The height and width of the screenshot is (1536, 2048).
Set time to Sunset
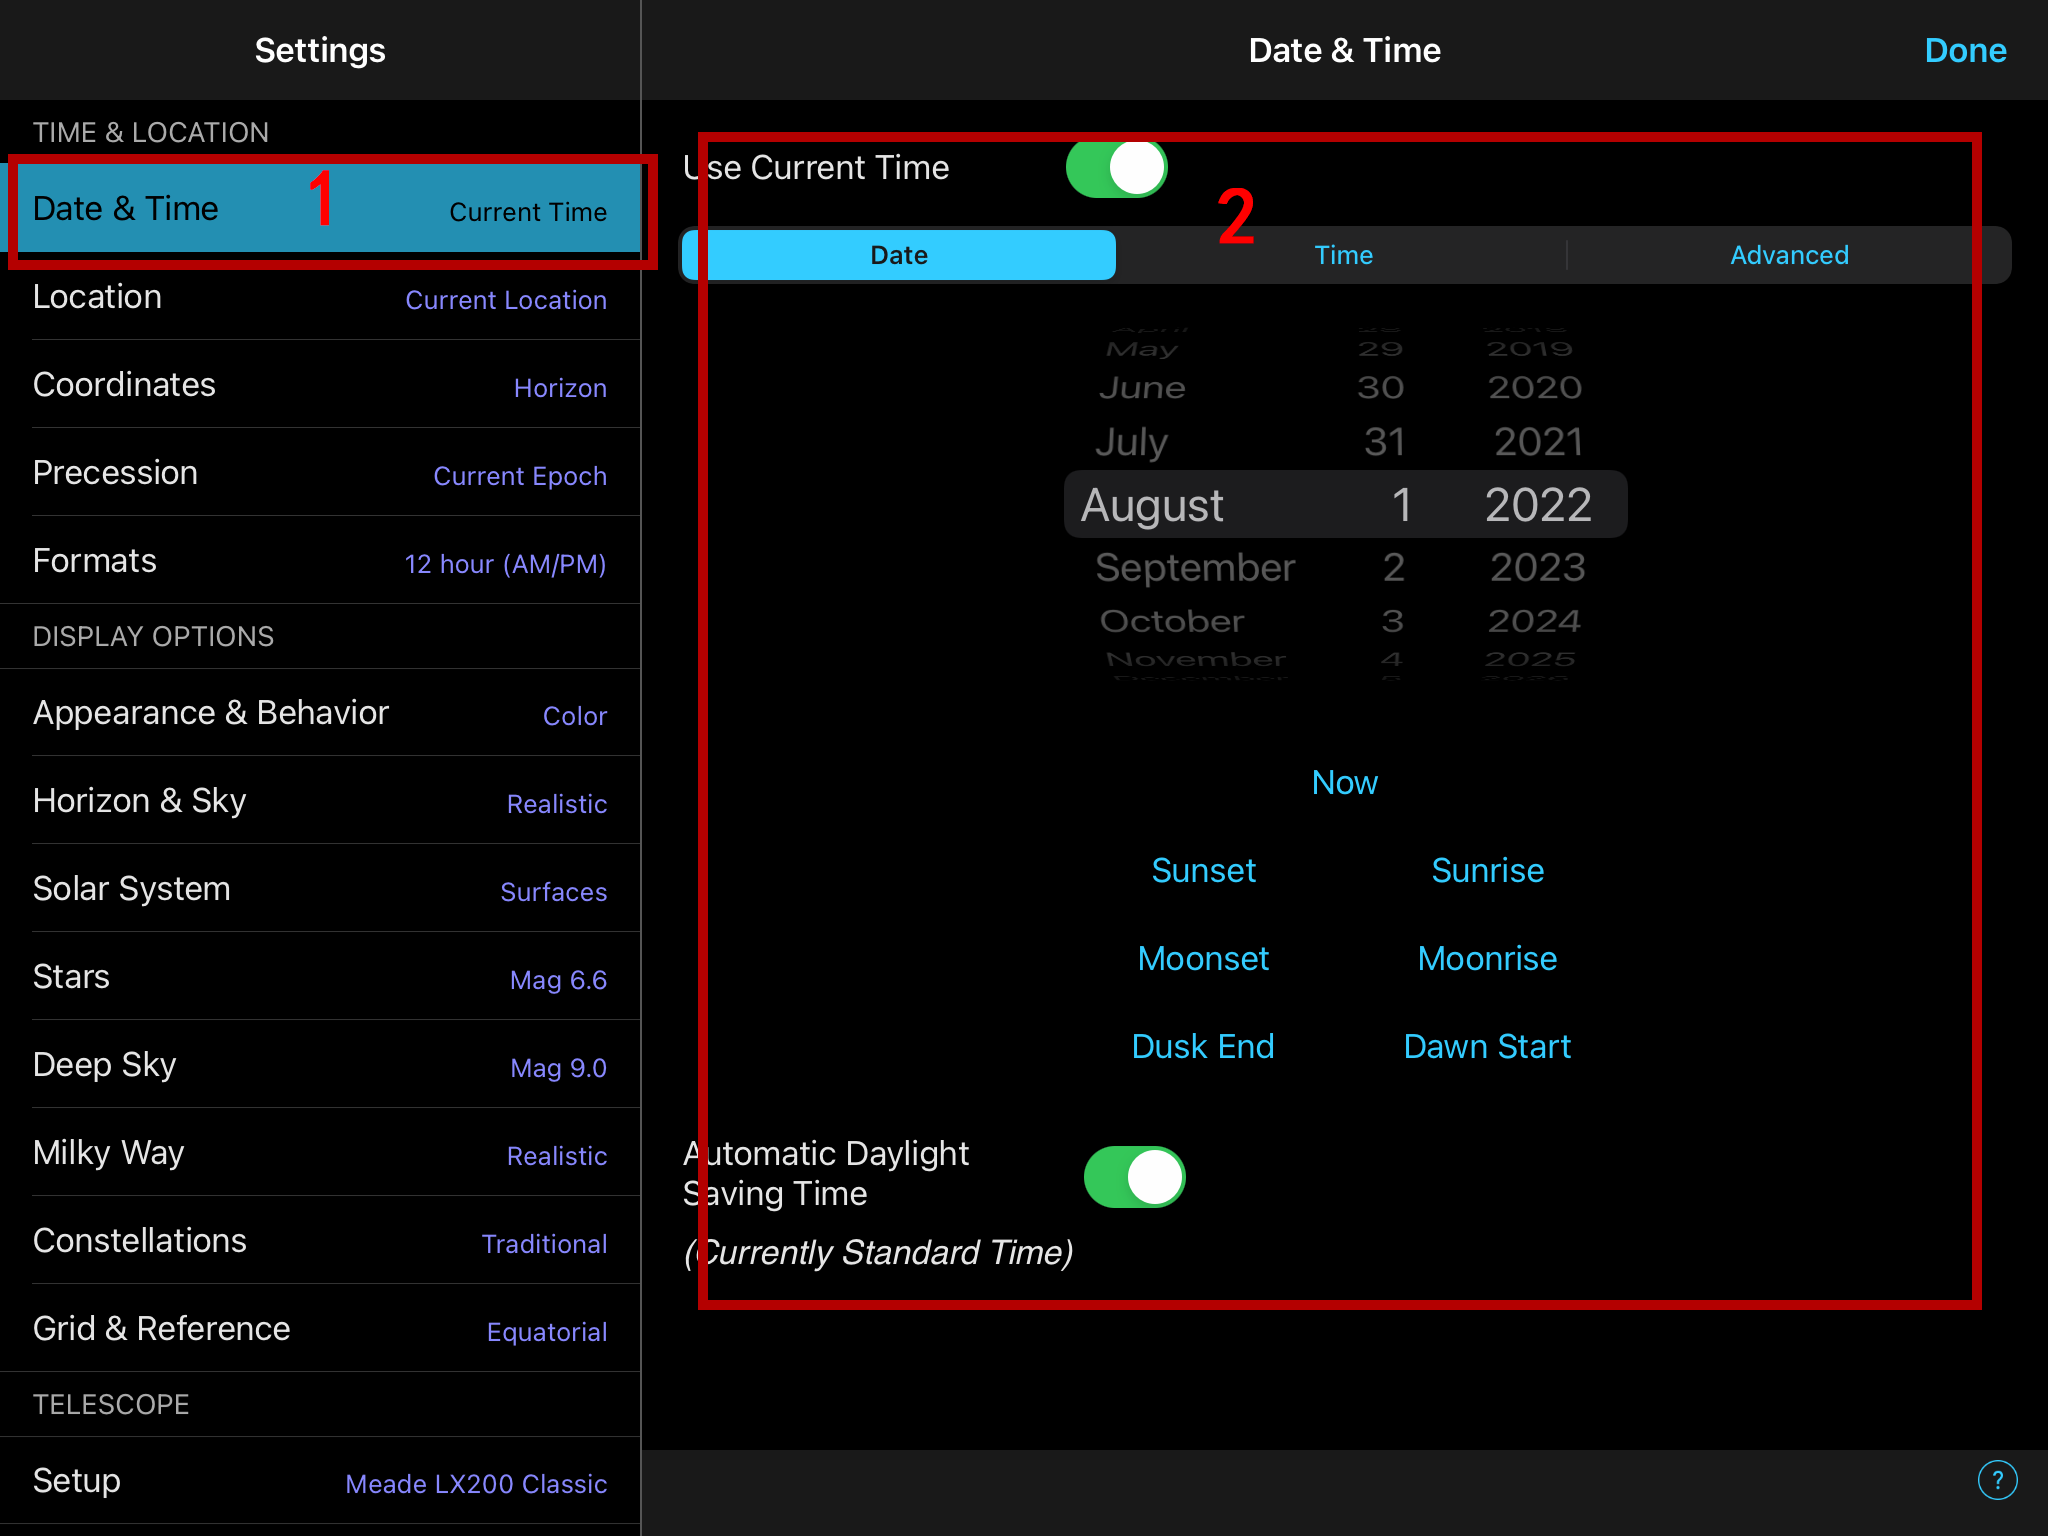pos(1203,870)
